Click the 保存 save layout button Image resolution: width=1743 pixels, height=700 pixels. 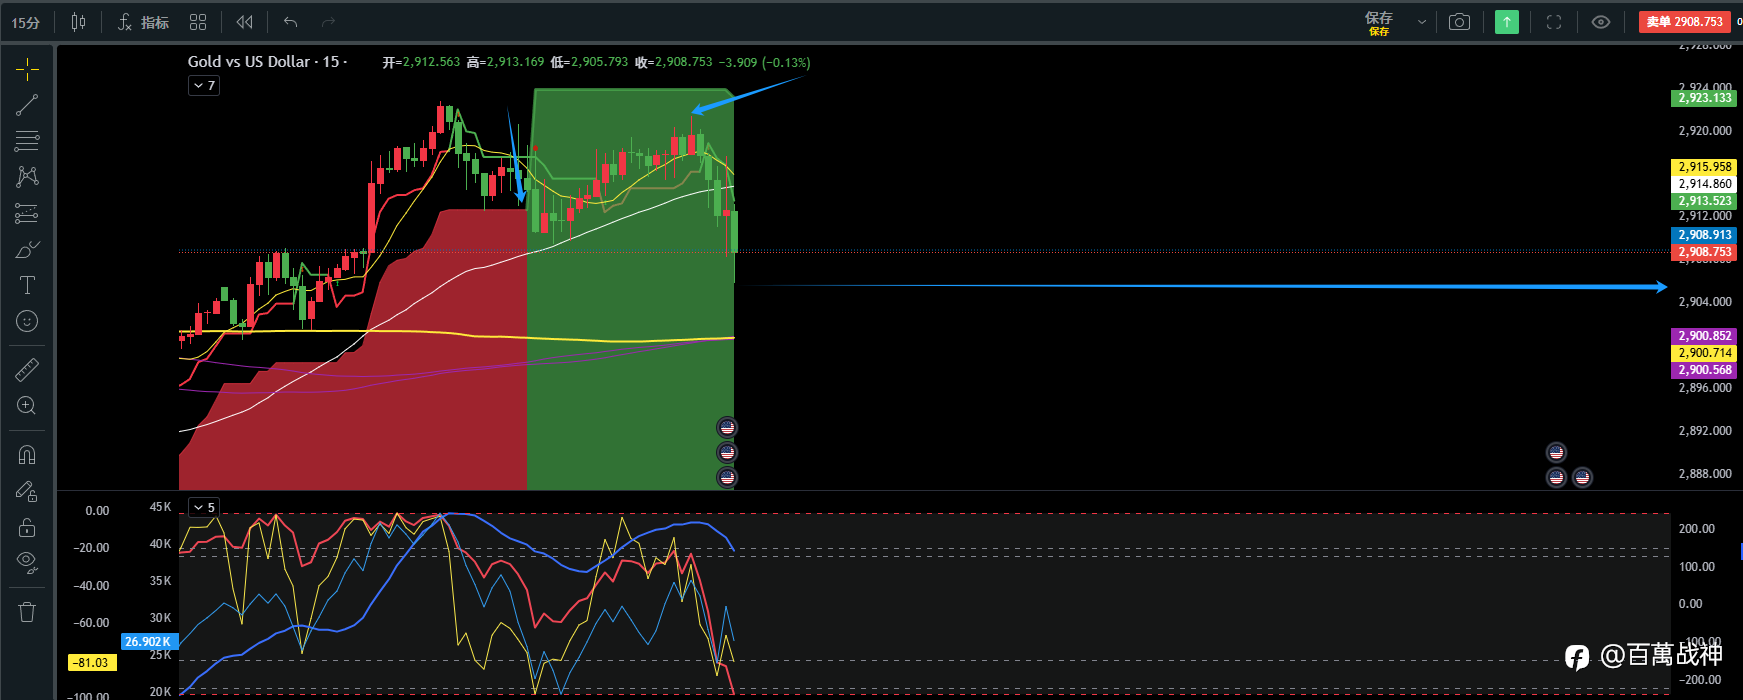coord(1379,22)
